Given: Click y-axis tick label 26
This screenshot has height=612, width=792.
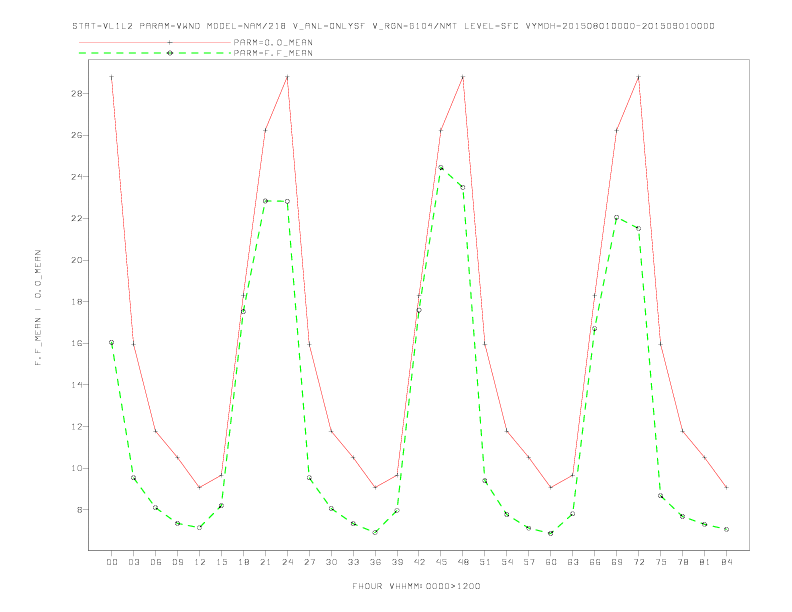Looking at the screenshot, I should pos(77,135).
